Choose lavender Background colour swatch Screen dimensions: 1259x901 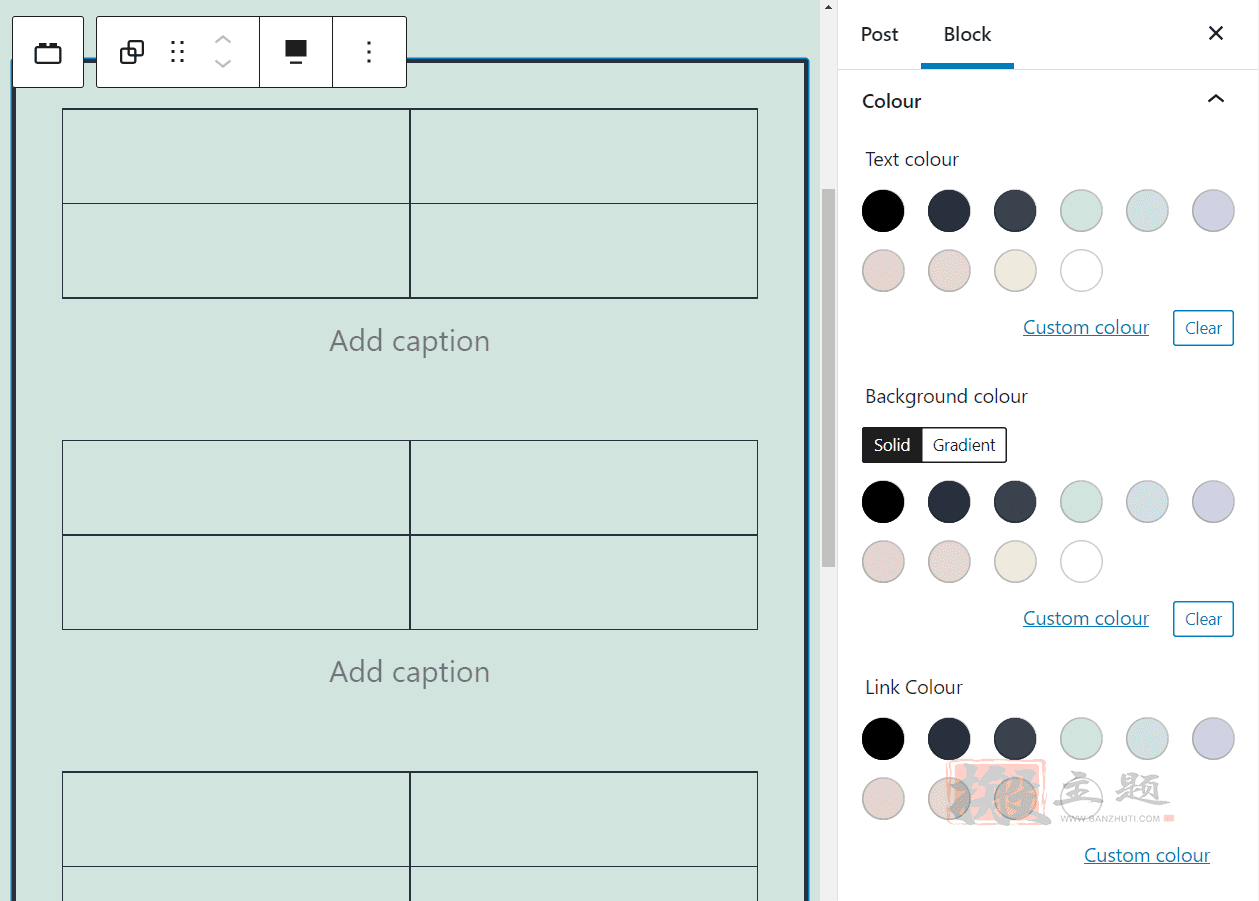tap(1213, 502)
